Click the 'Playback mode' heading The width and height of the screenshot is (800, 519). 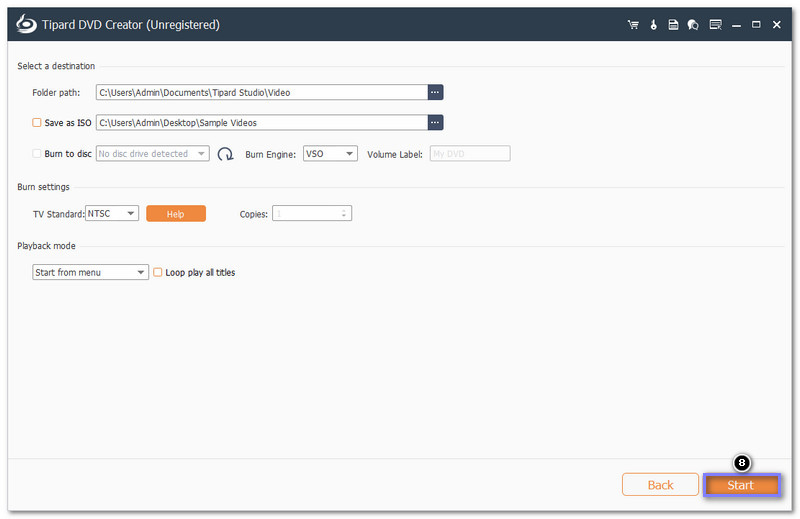tap(46, 245)
